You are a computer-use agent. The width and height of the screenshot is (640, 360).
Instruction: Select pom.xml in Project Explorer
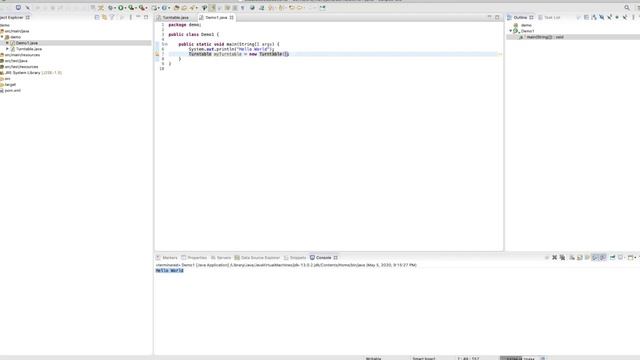[x=12, y=91]
